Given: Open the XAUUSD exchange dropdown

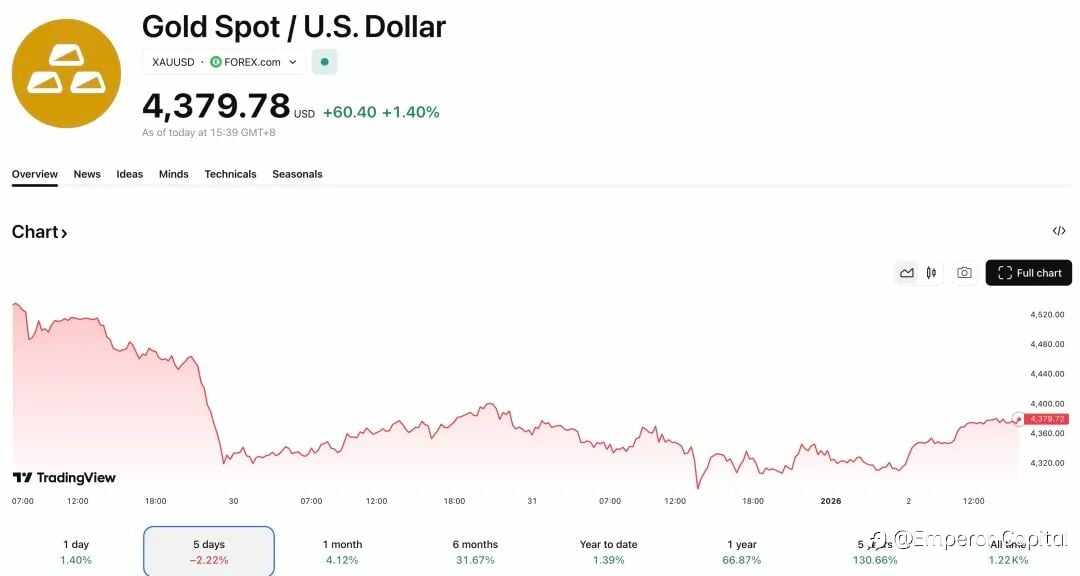Looking at the screenshot, I should coord(292,62).
